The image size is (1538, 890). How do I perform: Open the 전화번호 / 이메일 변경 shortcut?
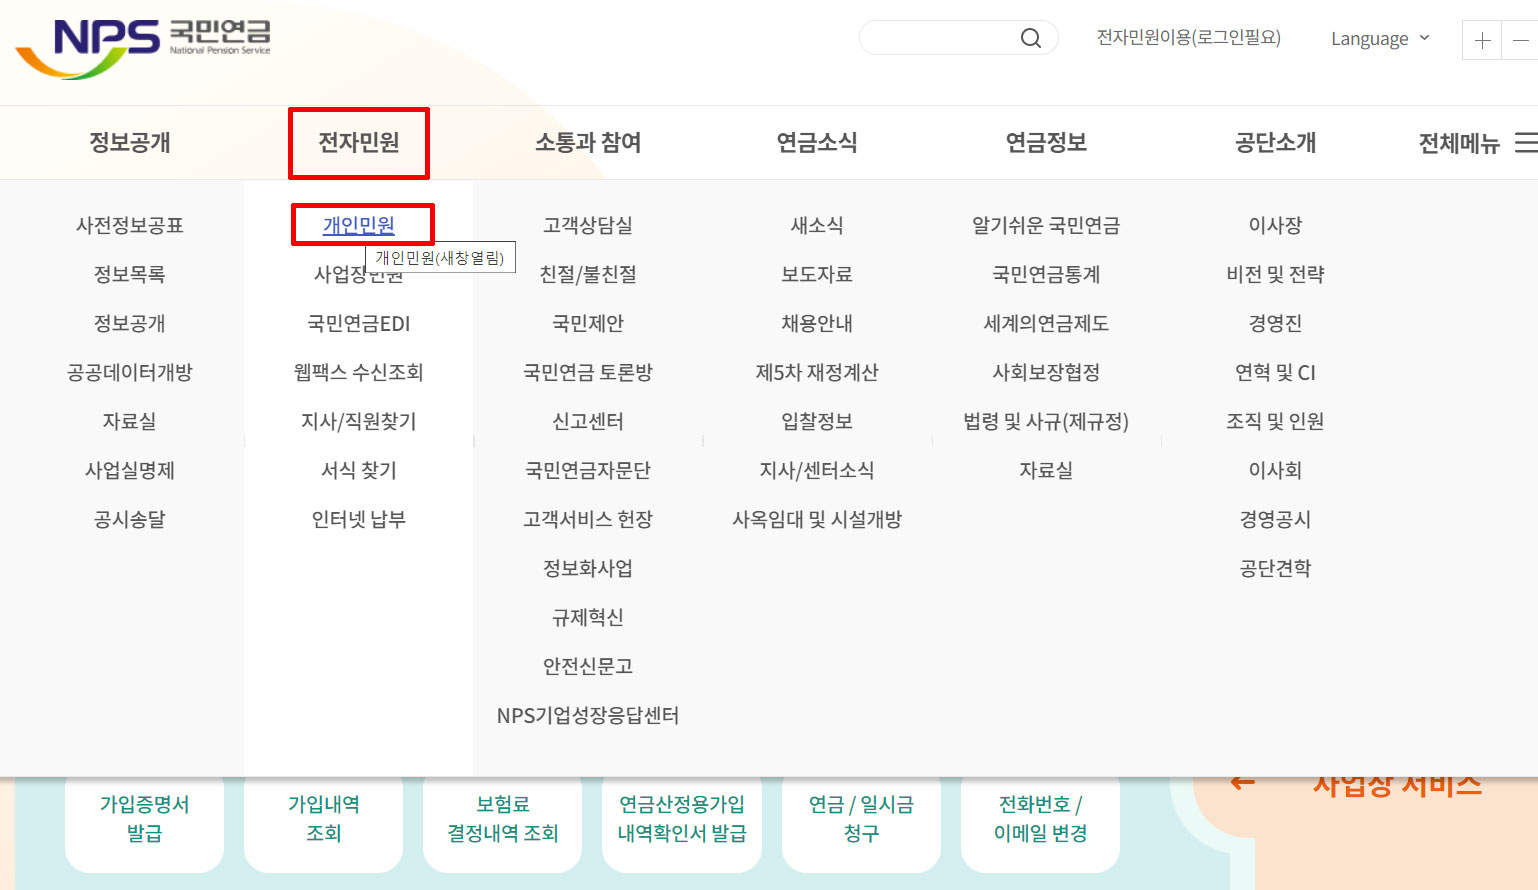pos(1040,820)
